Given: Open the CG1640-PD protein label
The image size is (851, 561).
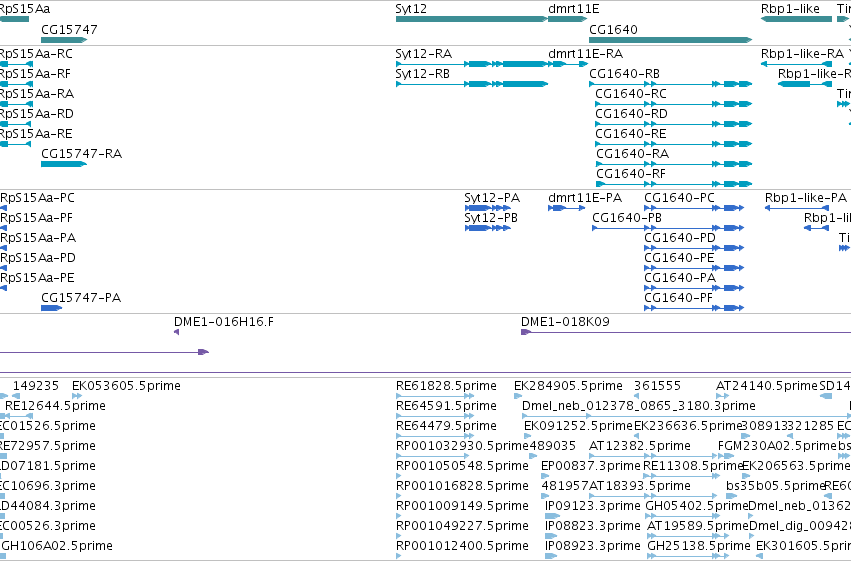Looking at the screenshot, I should click(x=680, y=238).
